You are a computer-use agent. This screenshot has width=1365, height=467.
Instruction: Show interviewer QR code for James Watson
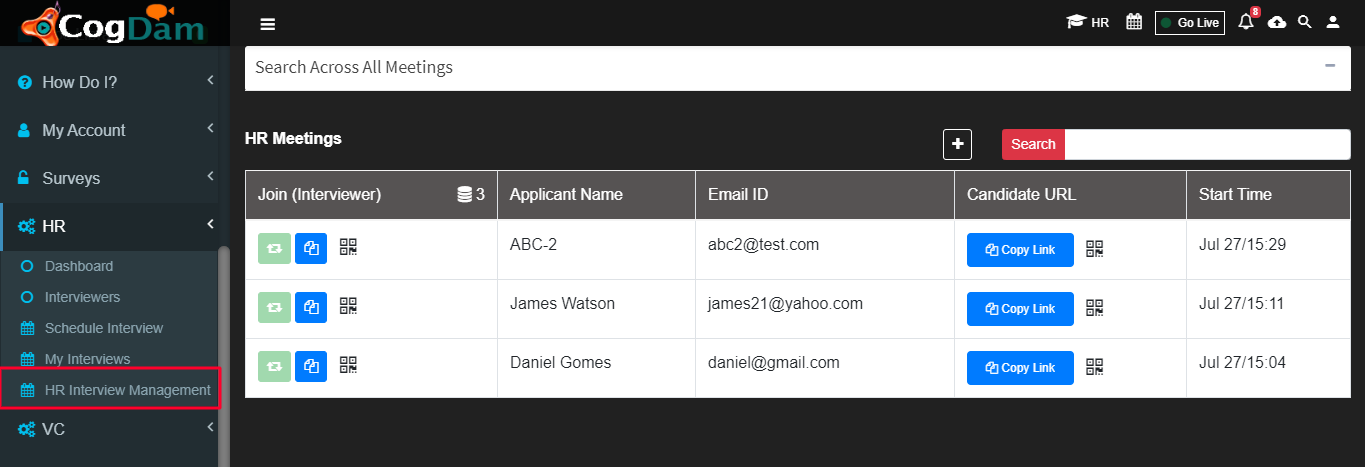click(348, 306)
